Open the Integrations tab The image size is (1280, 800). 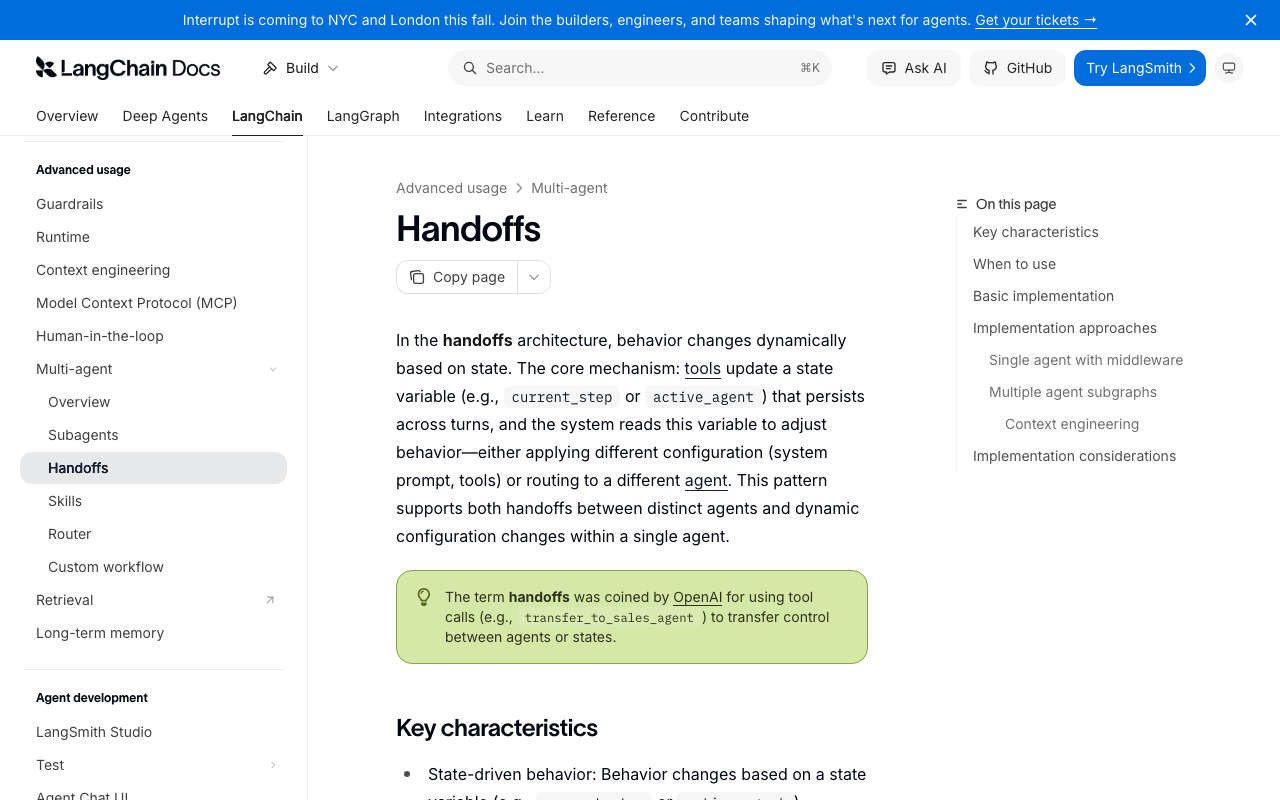[x=463, y=116]
